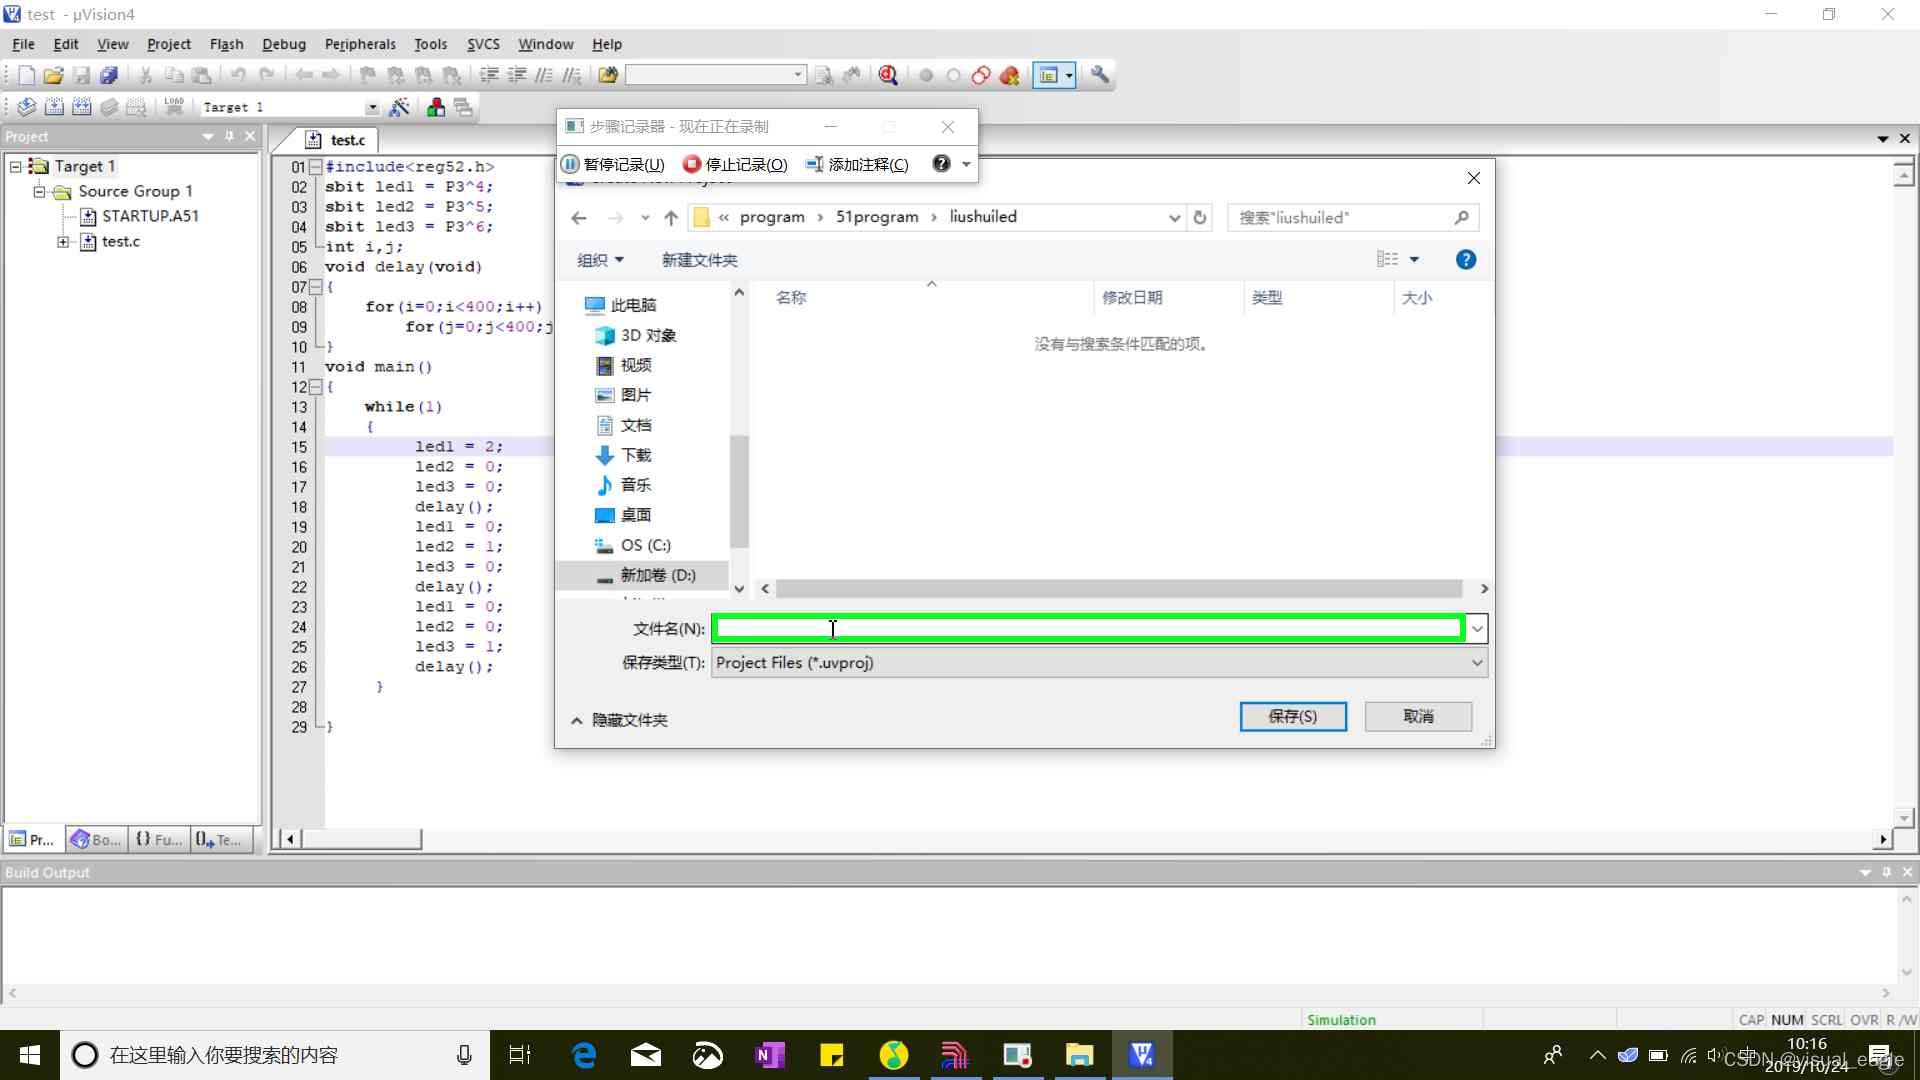This screenshot has width=1920, height=1080.
Task: Open the Target 1 selection dropdown
Action: point(372,107)
